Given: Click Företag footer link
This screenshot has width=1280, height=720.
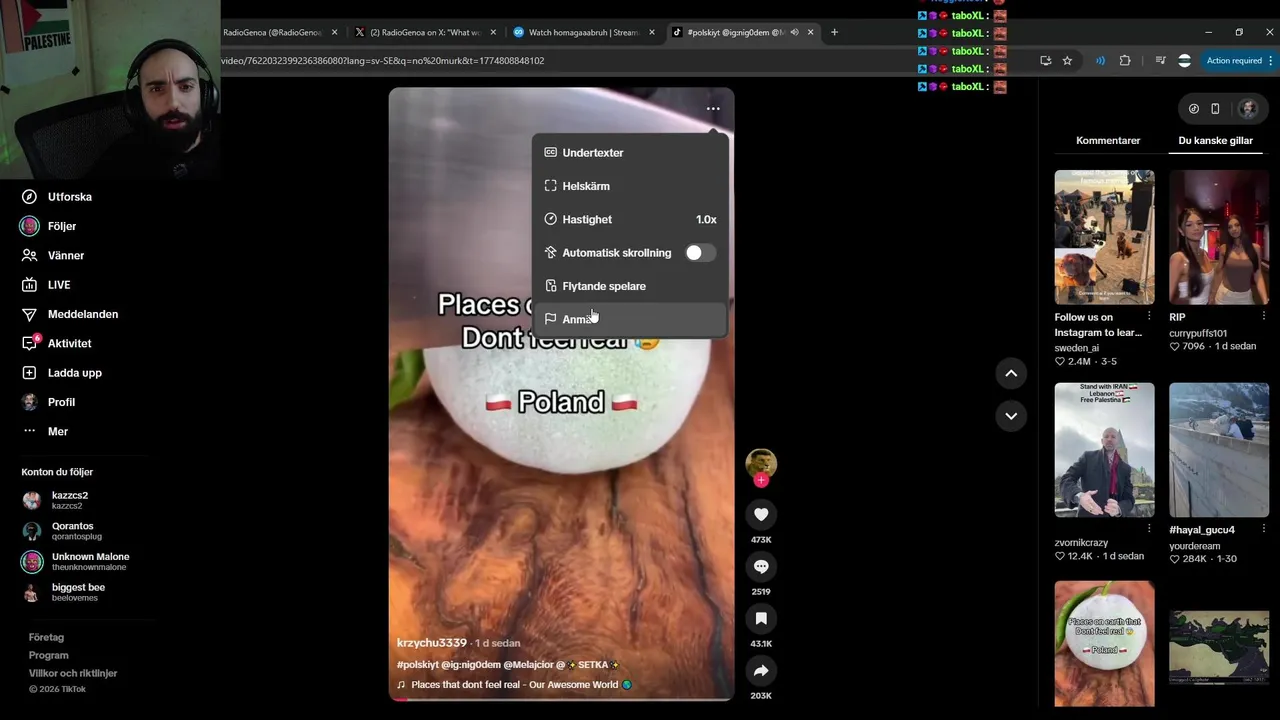Looking at the screenshot, I should coord(46,637).
